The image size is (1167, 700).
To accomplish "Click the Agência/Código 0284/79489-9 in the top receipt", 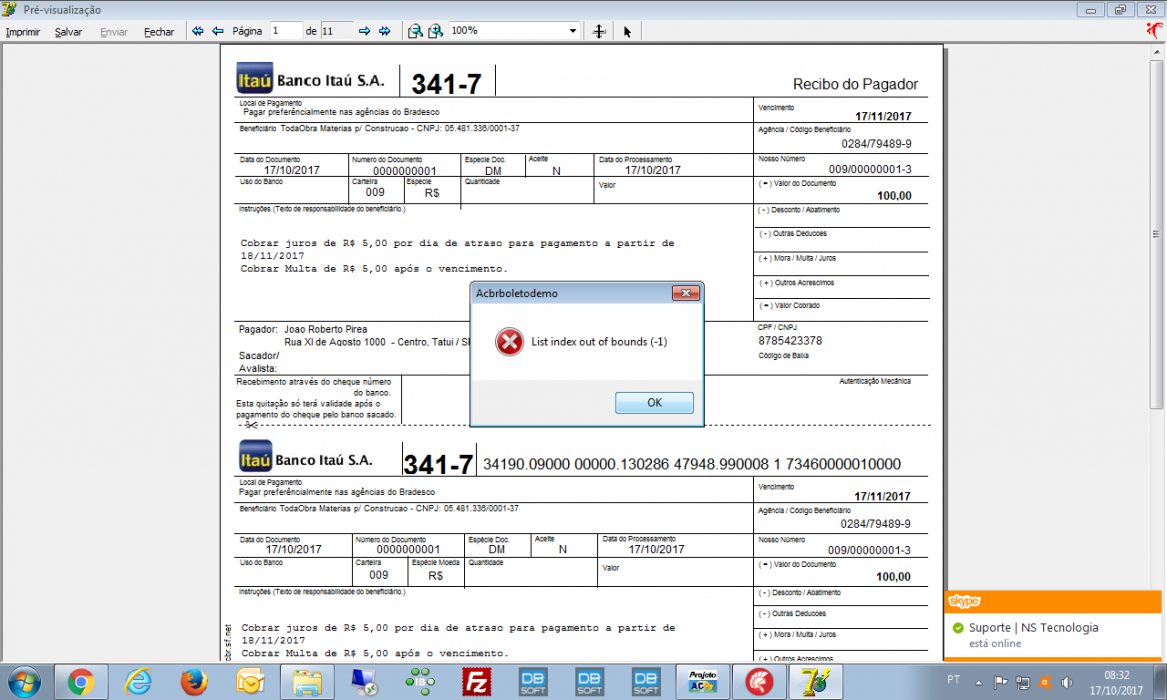I will [x=876, y=144].
